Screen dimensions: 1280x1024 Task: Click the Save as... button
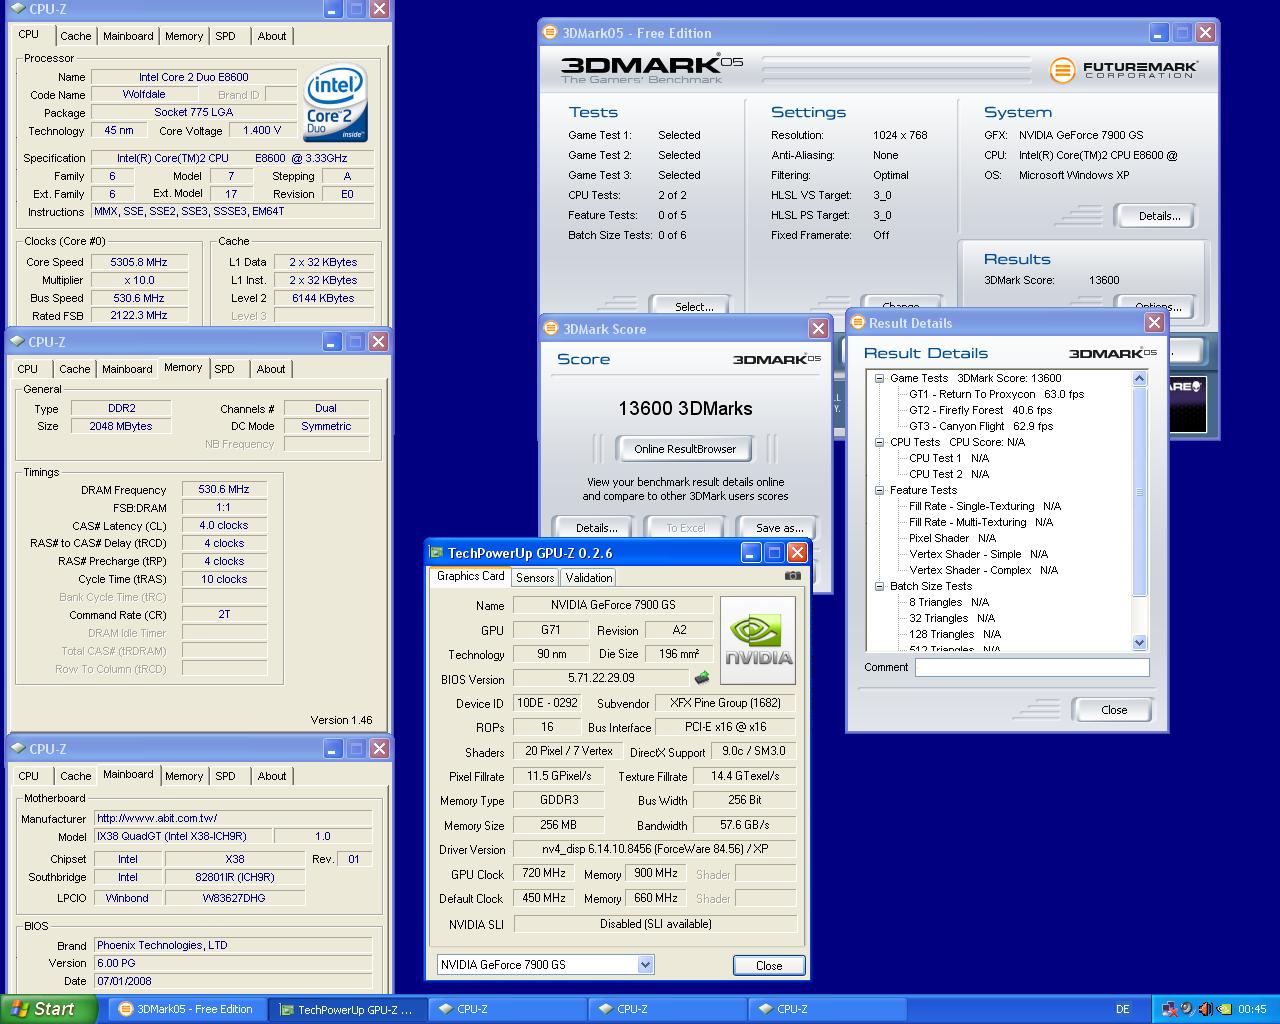pos(779,527)
